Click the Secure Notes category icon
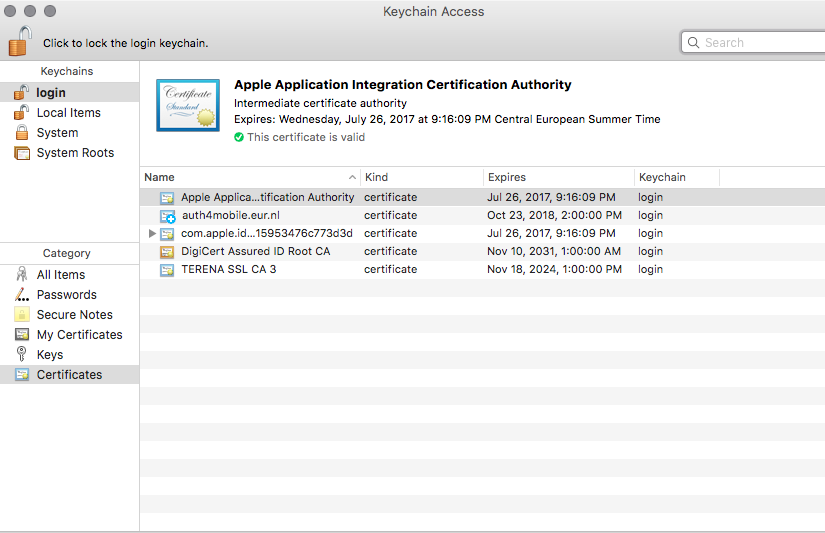 pos(21,315)
